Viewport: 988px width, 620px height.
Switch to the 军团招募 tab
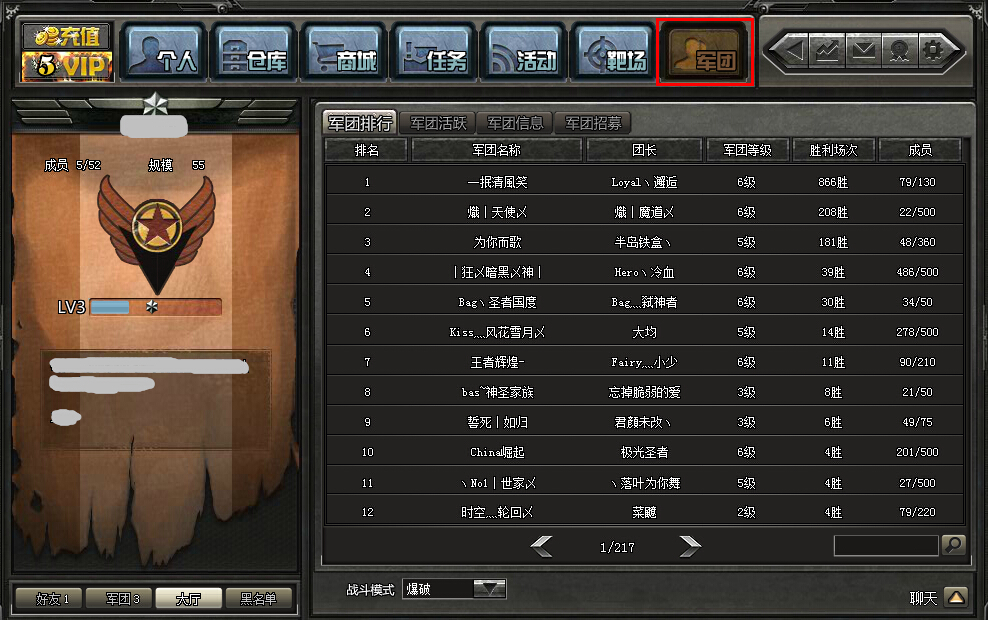[x=593, y=123]
